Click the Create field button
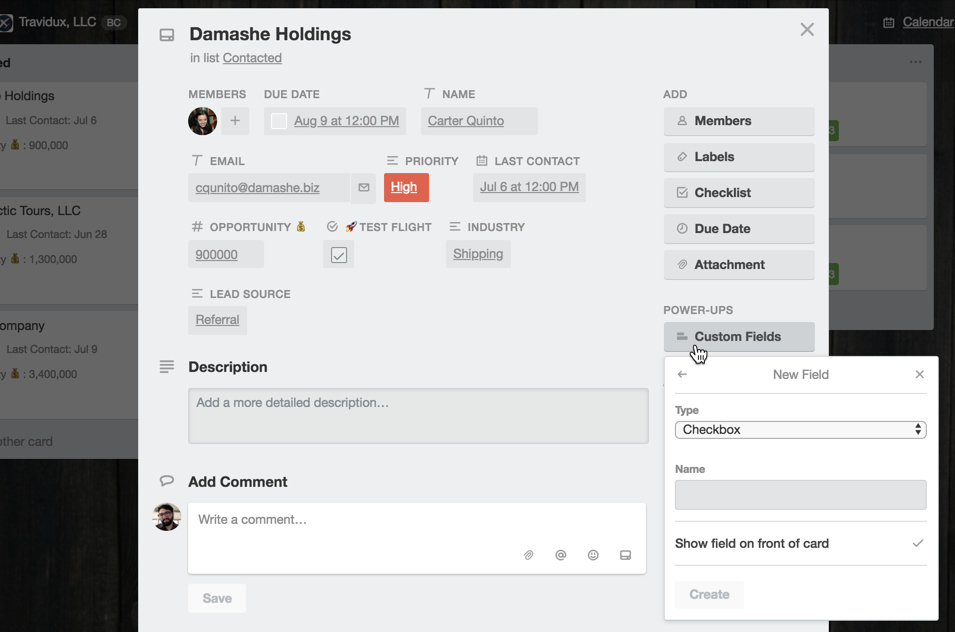Image resolution: width=955 pixels, height=632 pixels. (x=709, y=594)
